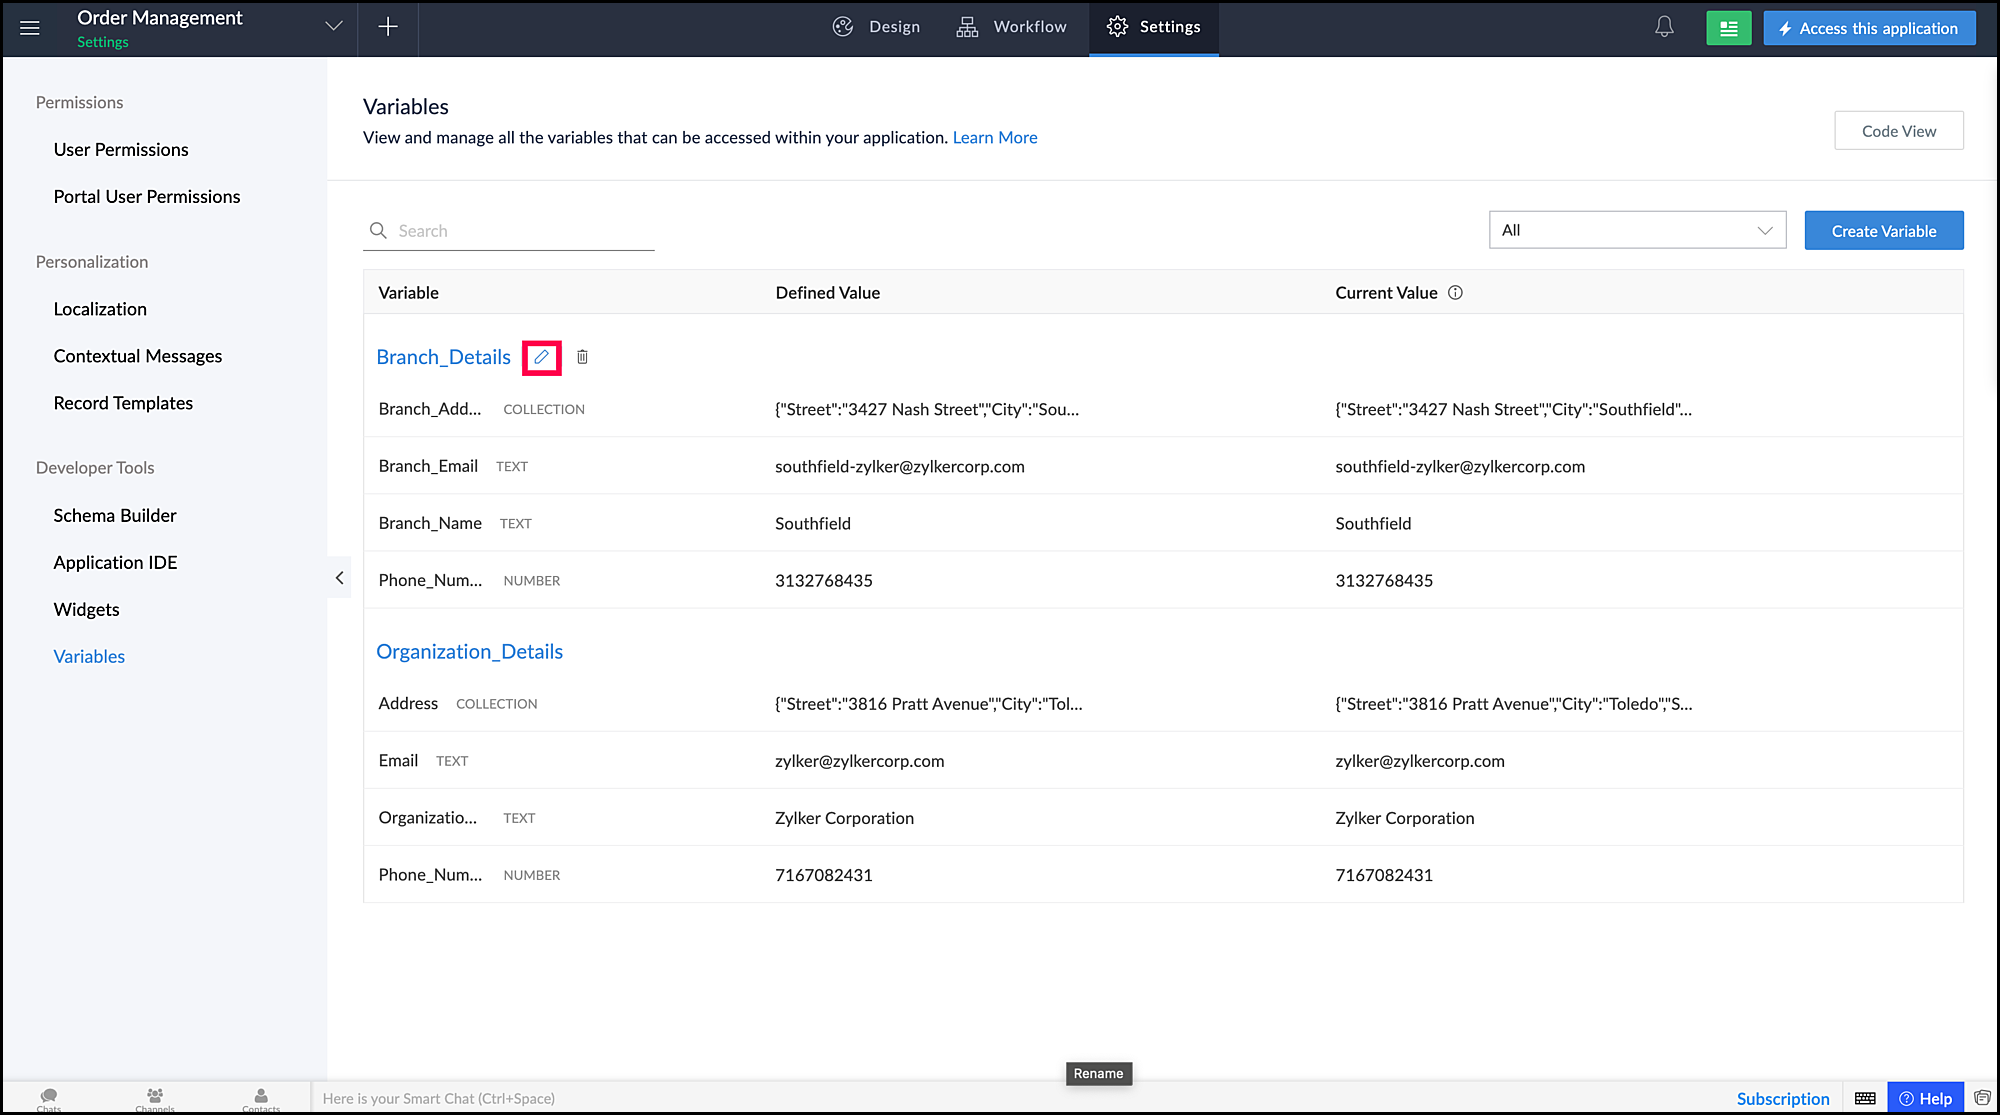Expand the Order Management application dropdown
Screen dimensions: 2000x1115
[x=334, y=27]
